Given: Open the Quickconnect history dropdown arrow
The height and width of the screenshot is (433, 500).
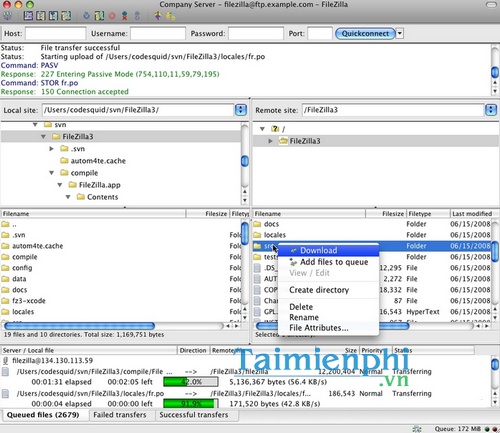Looking at the screenshot, I should pos(400,33).
